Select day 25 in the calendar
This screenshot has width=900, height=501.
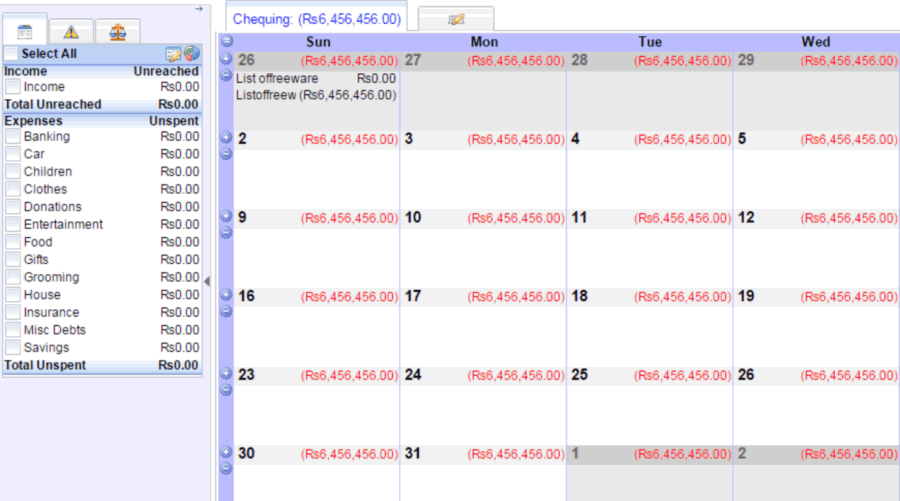point(579,375)
